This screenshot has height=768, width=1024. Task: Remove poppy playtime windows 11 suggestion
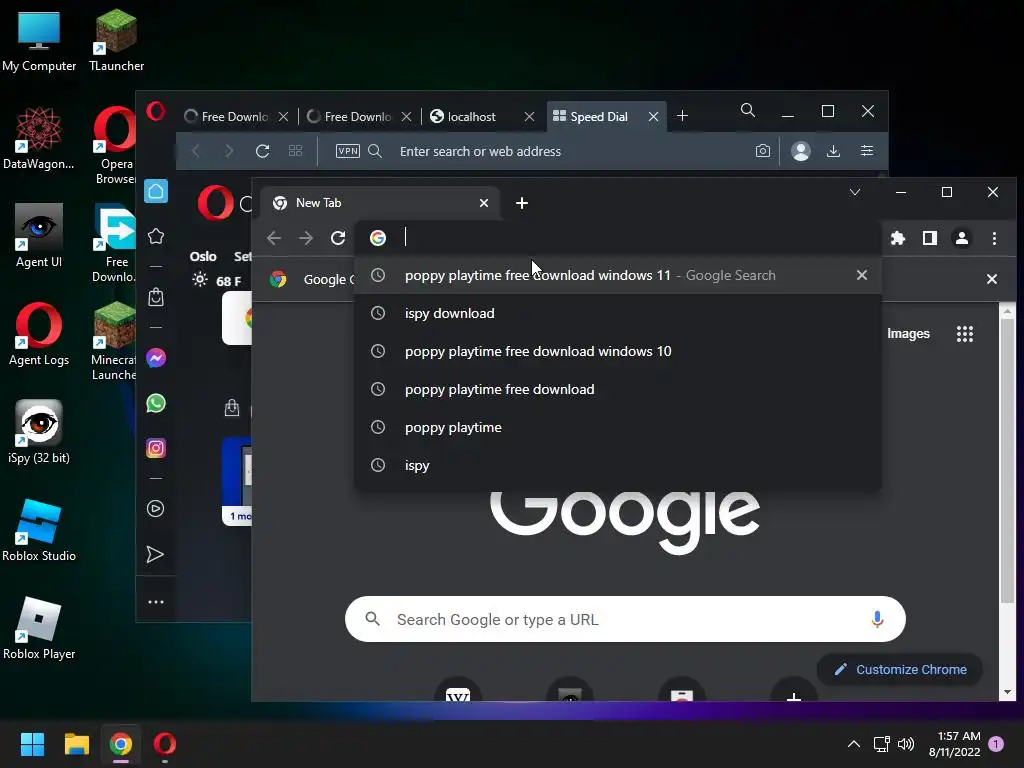[x=862, y=275]
